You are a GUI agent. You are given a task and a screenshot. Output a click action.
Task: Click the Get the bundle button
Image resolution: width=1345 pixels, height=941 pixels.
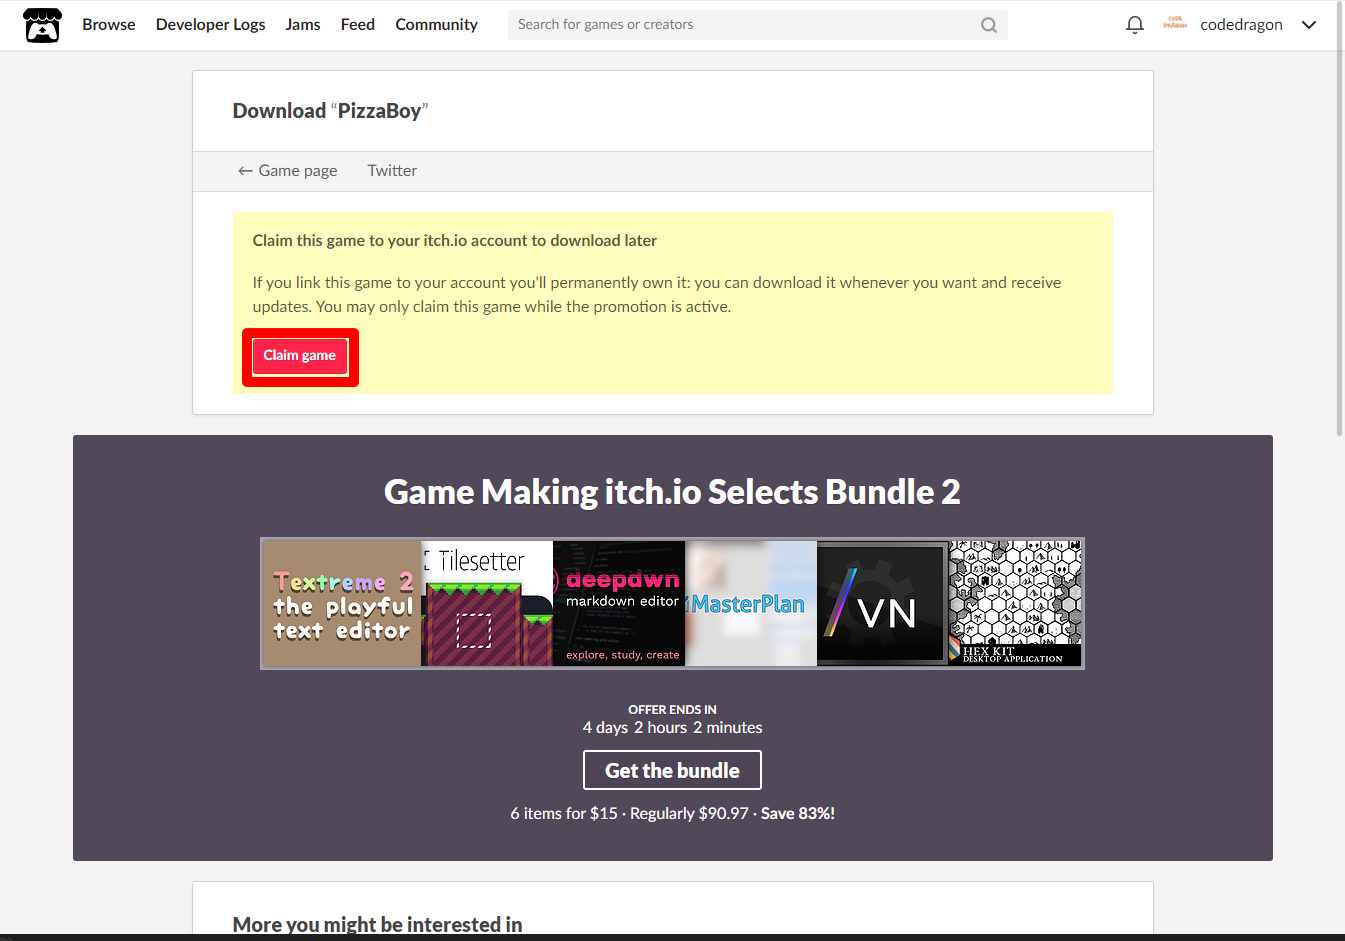point(672,770)
